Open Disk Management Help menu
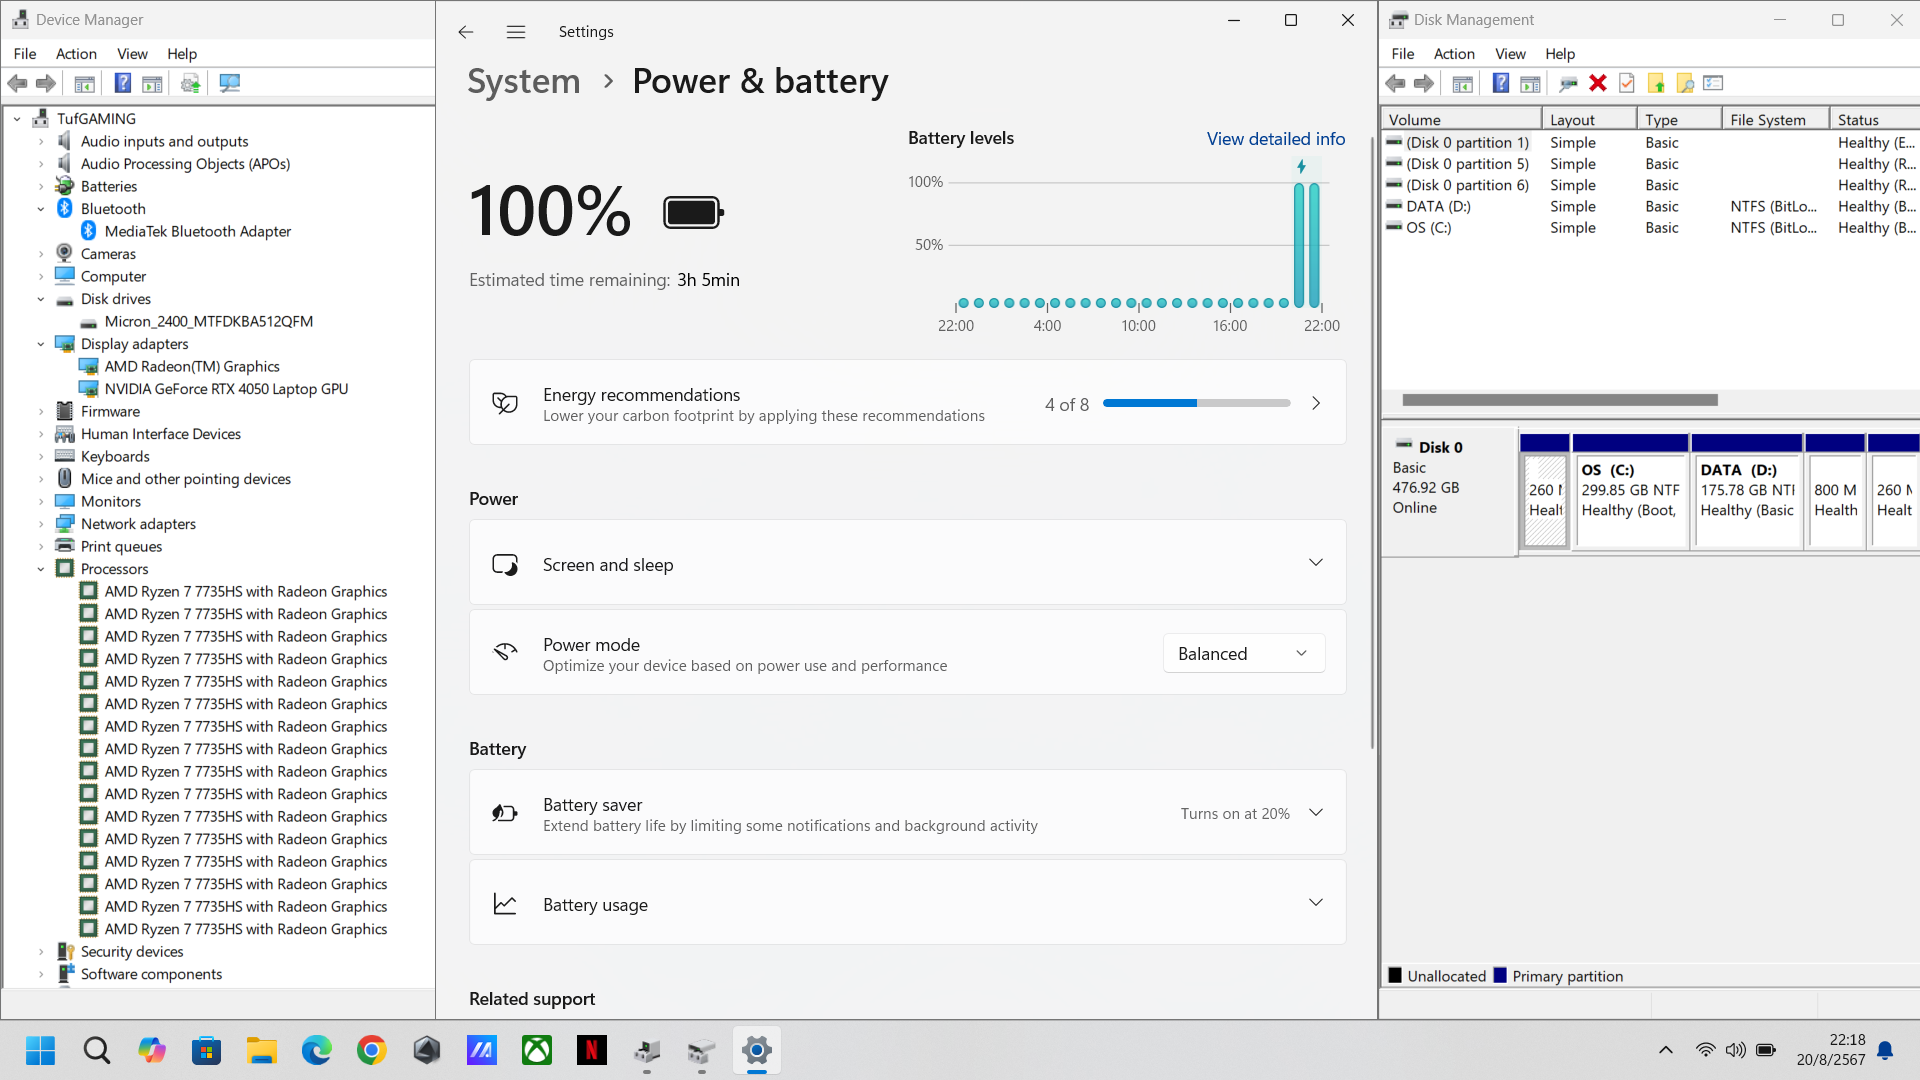This screenshot has height=1080, width=1920. 1559,54
